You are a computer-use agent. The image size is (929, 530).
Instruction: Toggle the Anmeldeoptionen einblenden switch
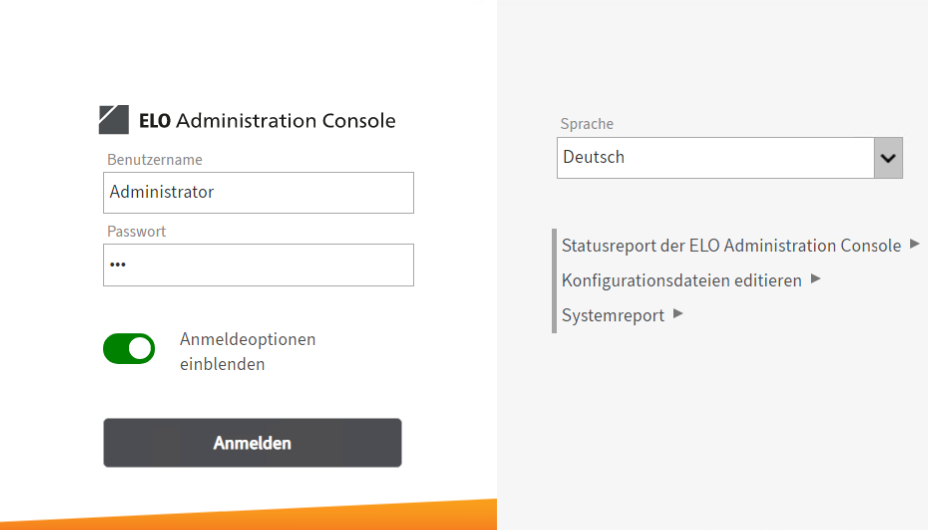click(129, 349)
